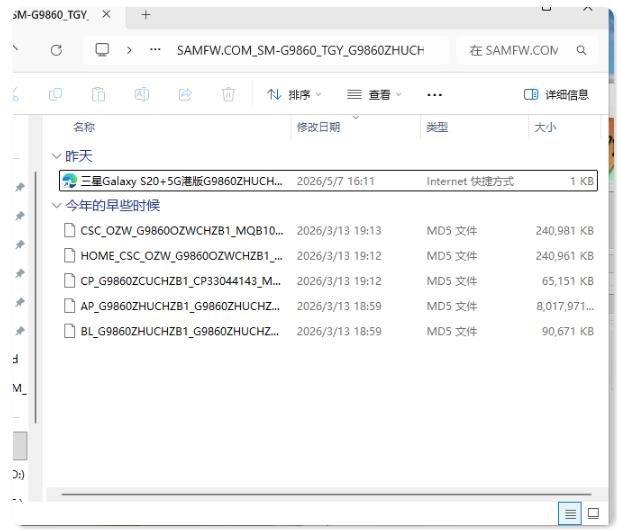The height and width of the screenshot is (530, 617).
Task: Click the paste icon in the toolbar
Action: tap(98, 94)
